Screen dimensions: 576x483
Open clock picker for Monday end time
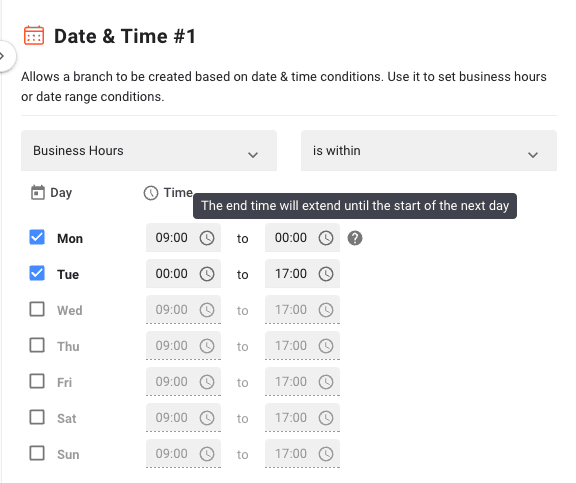pos(326,238)
